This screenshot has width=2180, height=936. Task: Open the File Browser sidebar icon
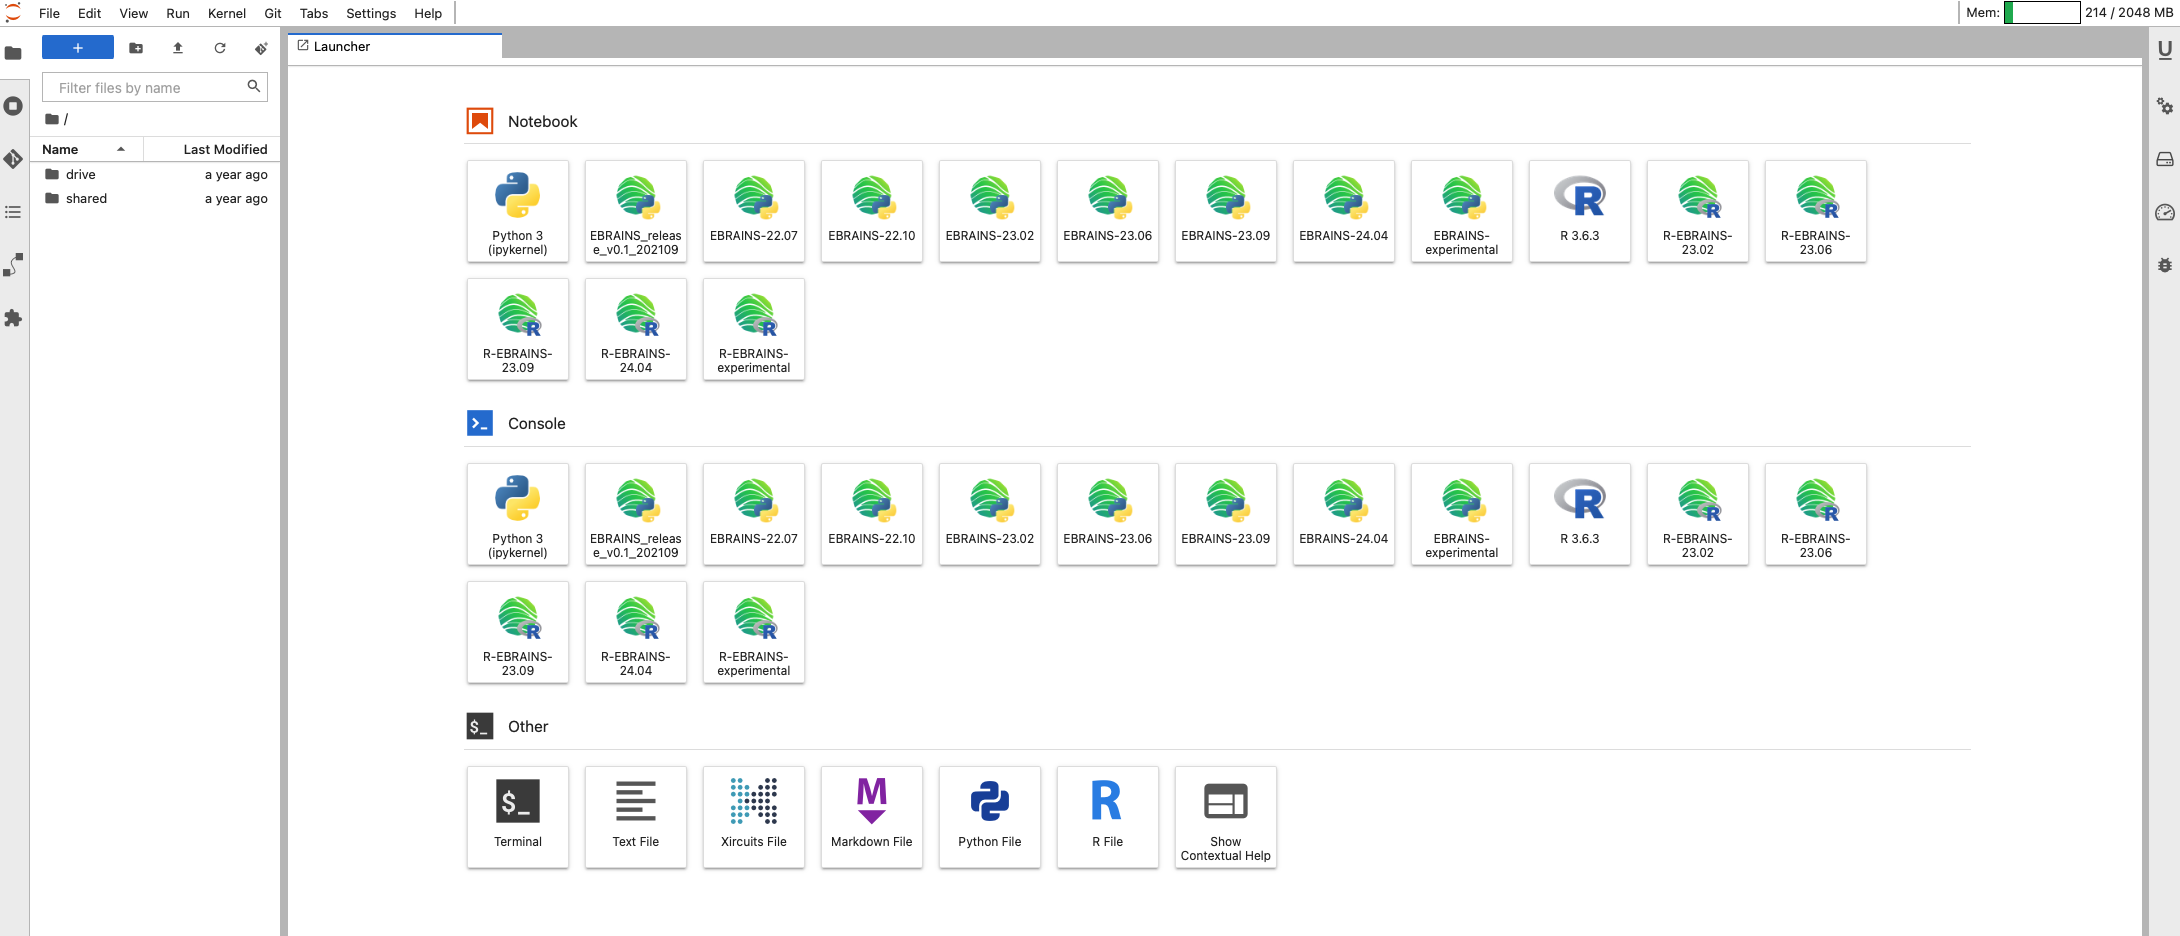click(x=13, y=53)
